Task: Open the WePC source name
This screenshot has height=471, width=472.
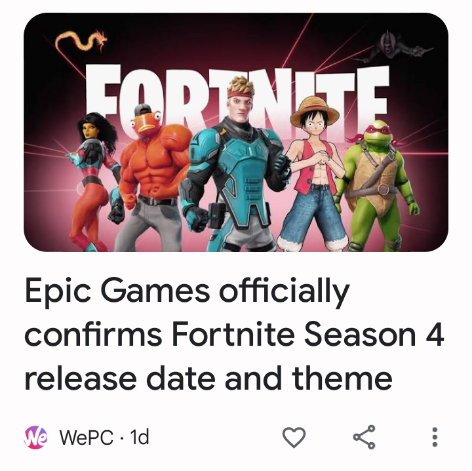Action: pyautogui.click(x=87, y=437)
